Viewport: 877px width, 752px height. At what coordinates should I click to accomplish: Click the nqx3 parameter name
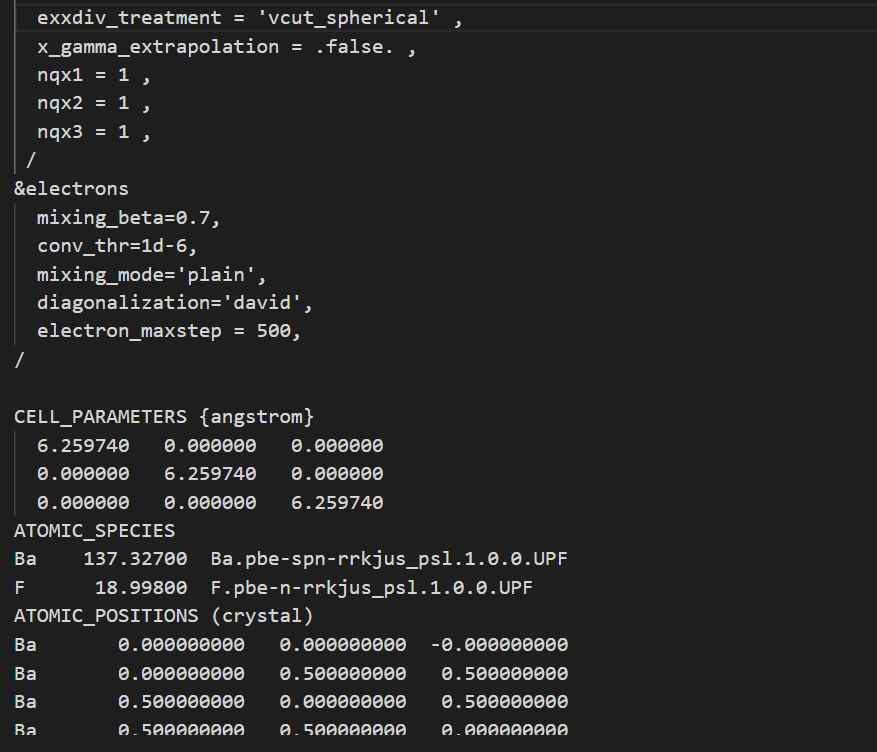60,131
